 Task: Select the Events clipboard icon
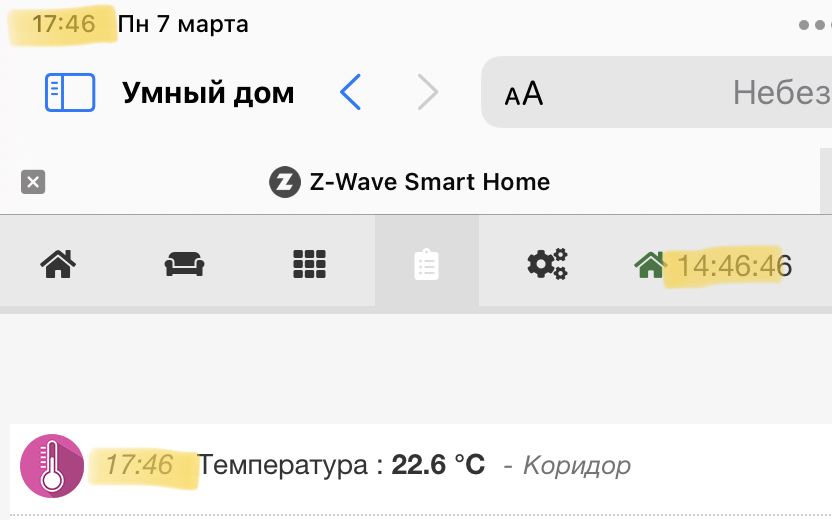427,264
